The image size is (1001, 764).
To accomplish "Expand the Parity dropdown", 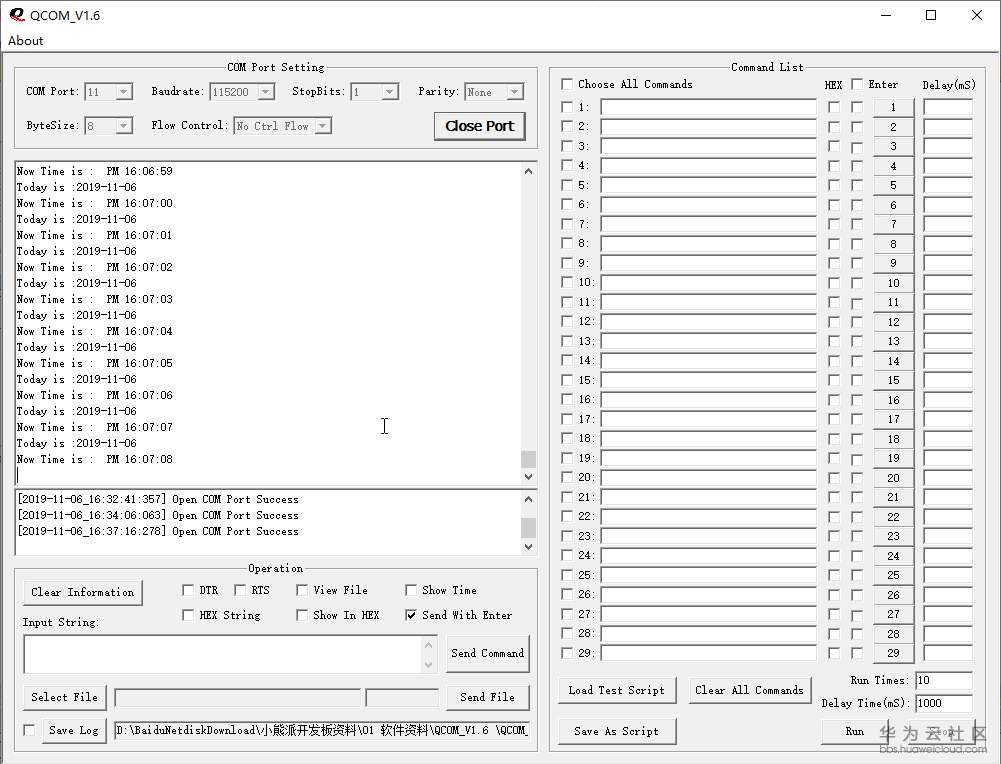I will (x=515, y=92).
